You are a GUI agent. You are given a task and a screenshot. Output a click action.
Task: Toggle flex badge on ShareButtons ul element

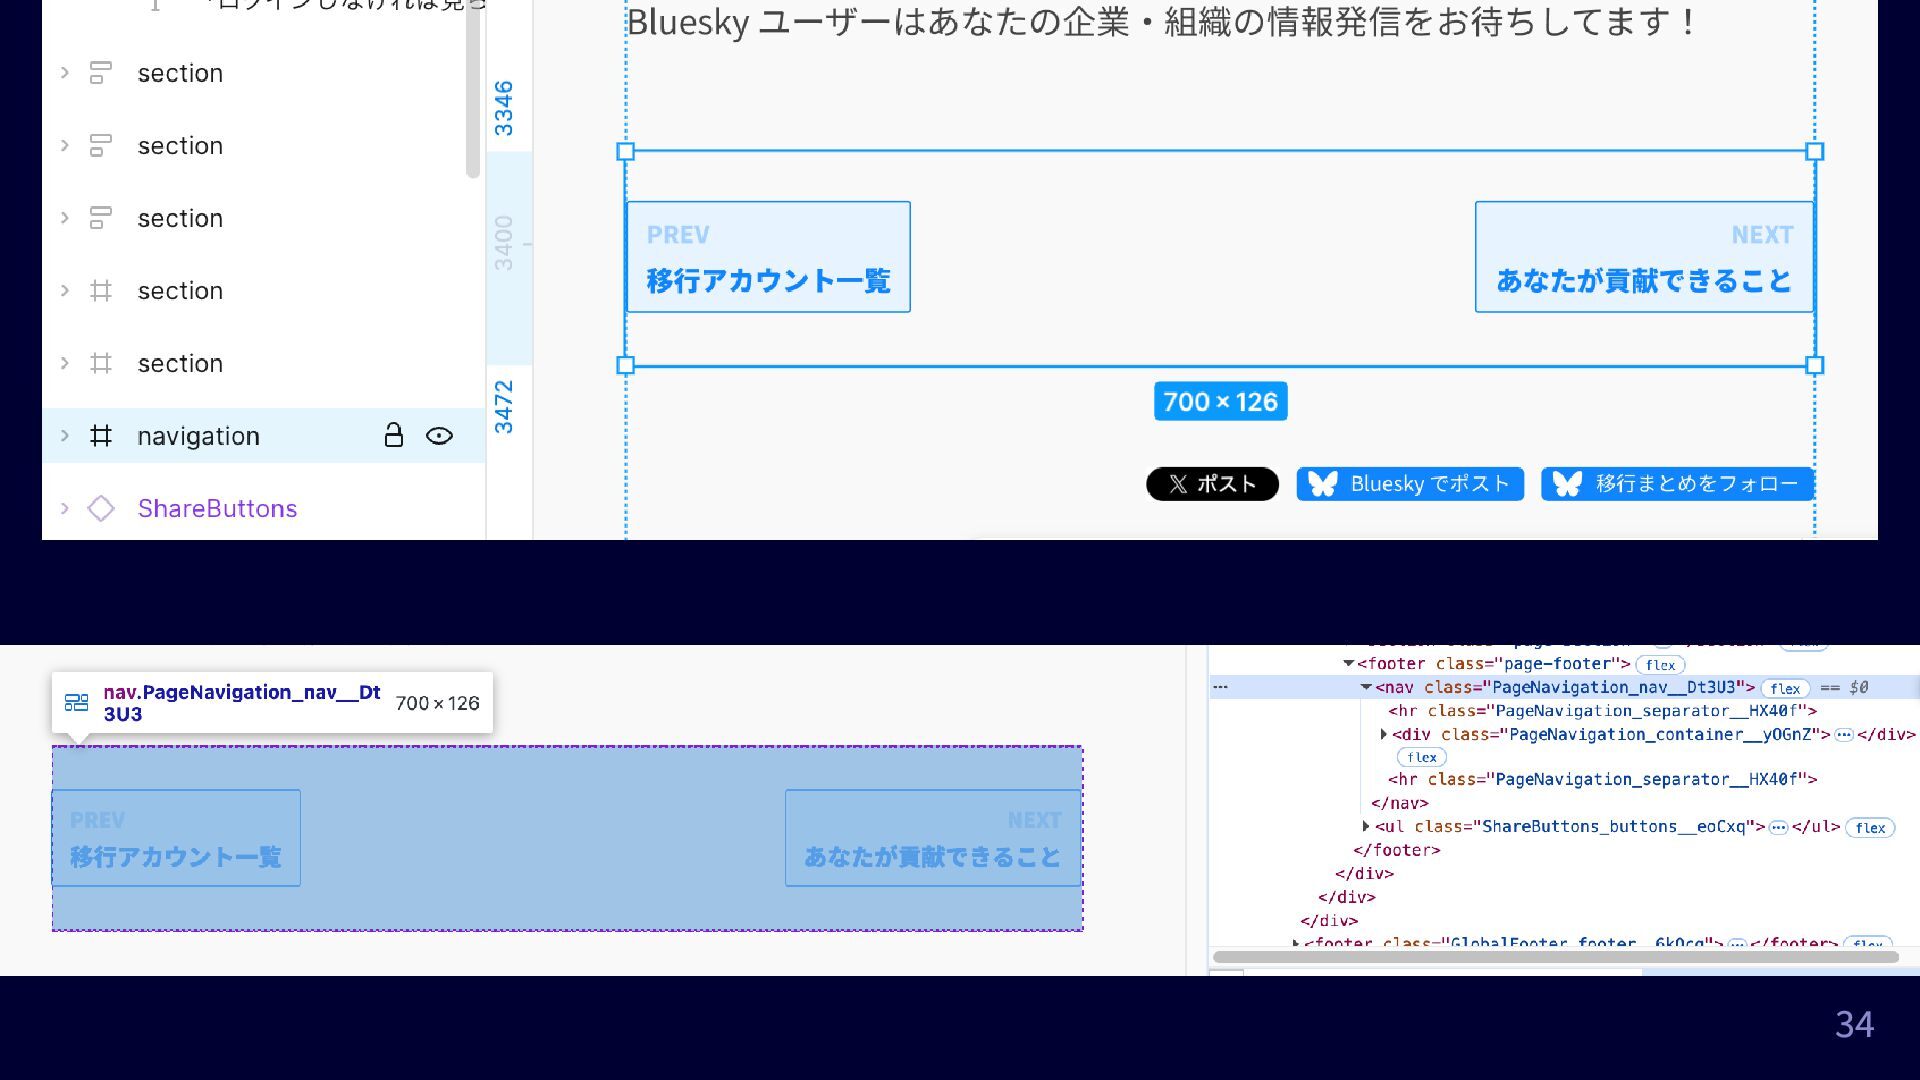[1869, 827]
